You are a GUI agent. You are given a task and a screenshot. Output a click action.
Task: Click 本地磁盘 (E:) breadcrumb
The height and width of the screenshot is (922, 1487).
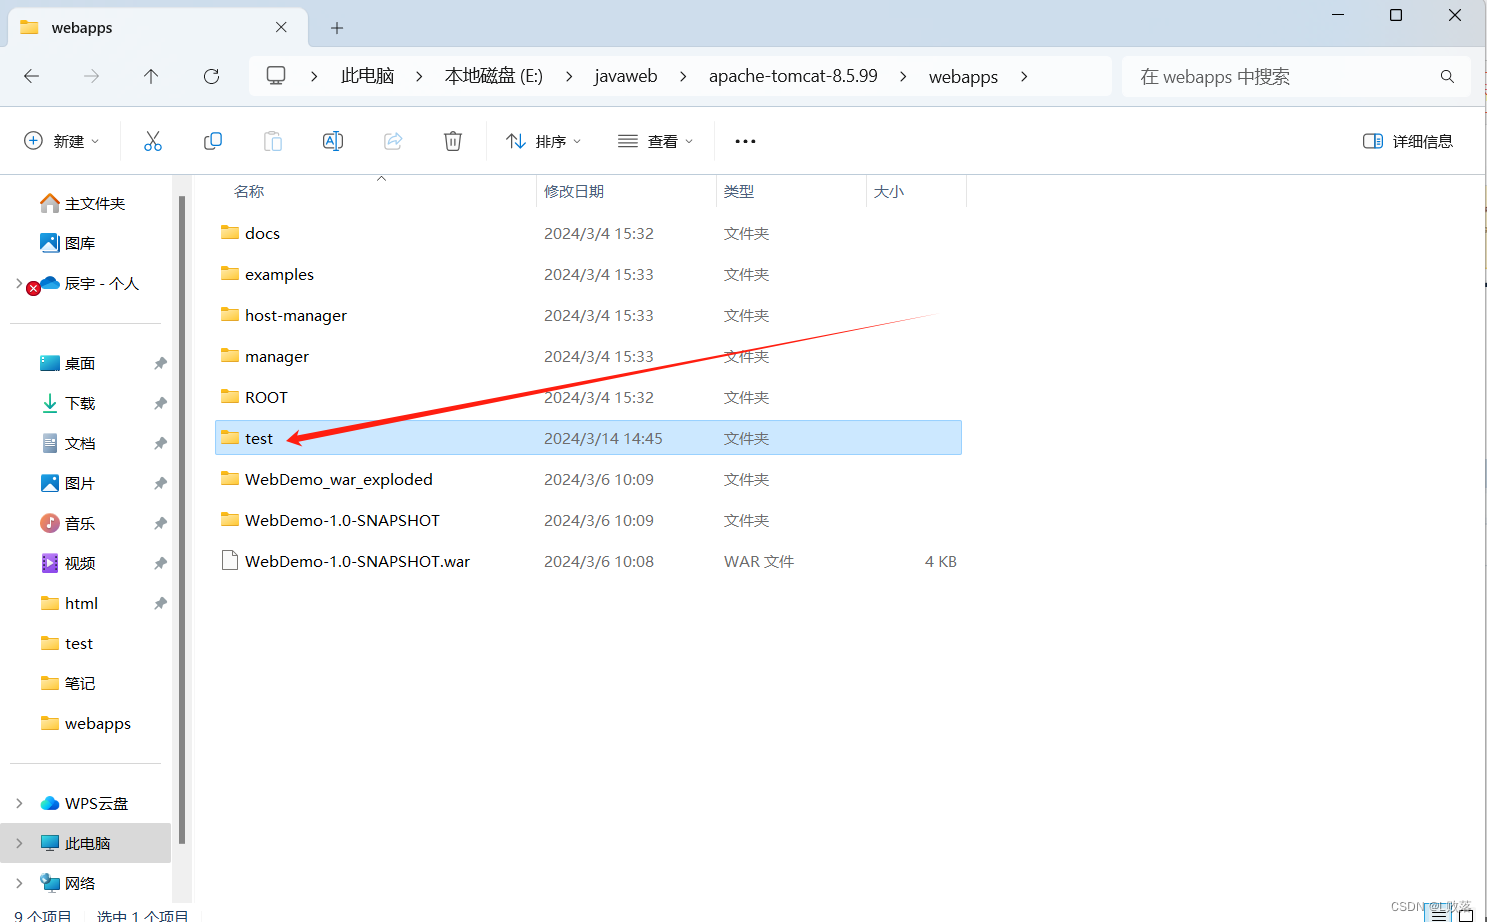pos(494,76)
